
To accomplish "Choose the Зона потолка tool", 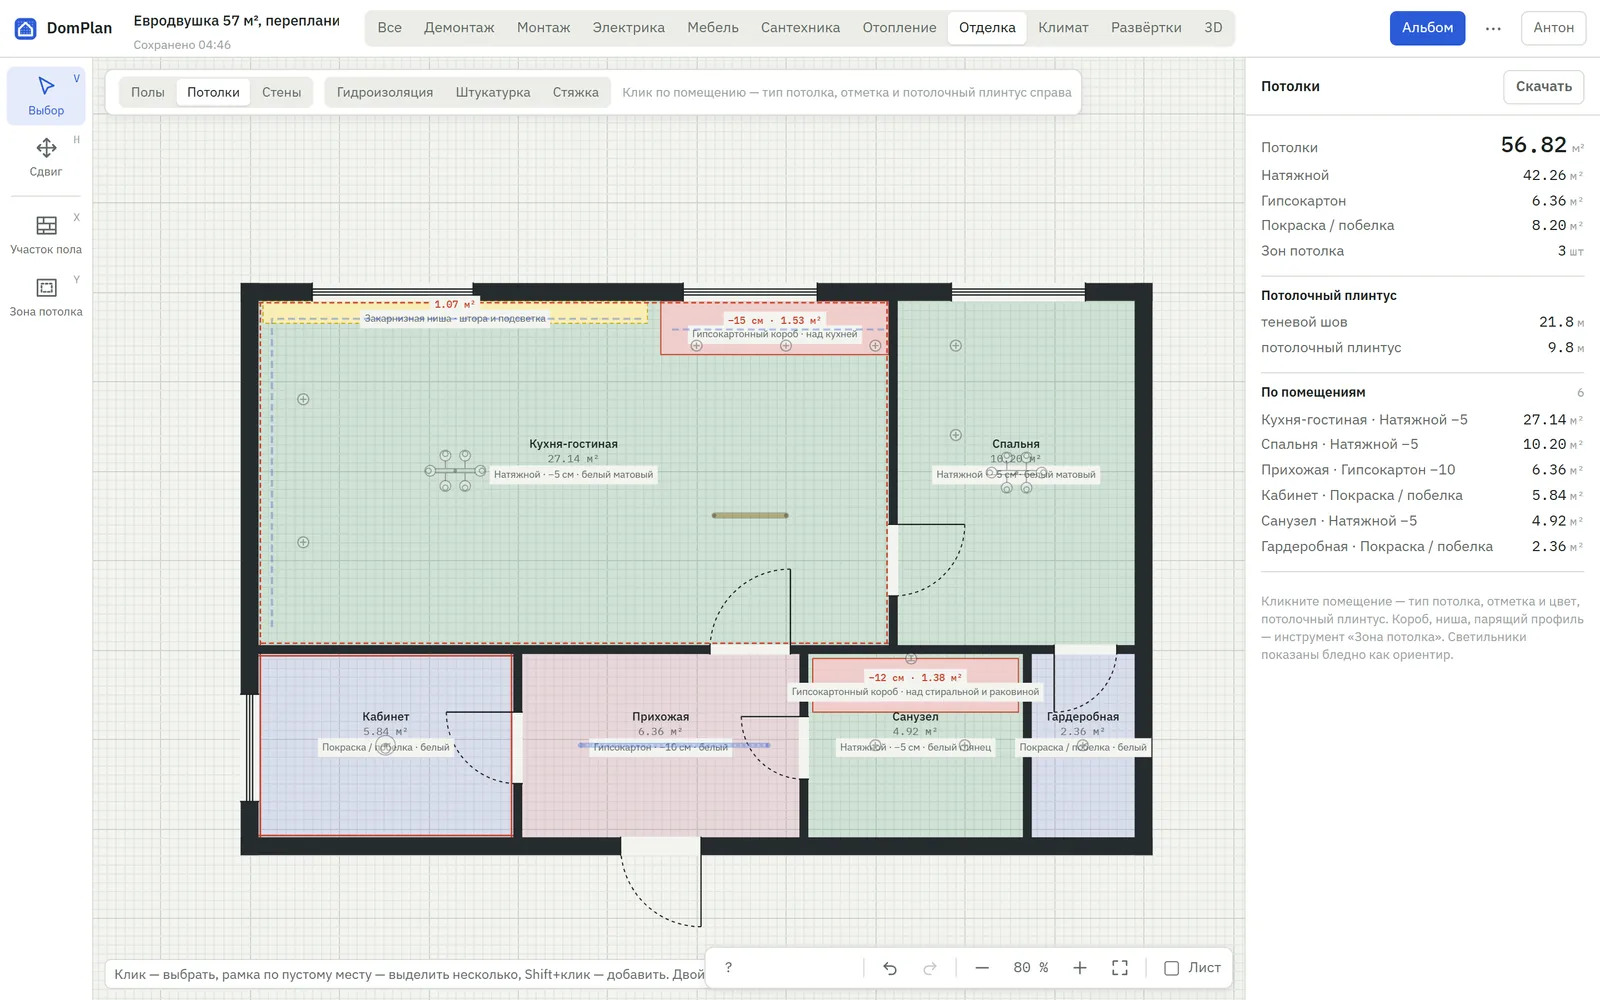I will [46, 297].
